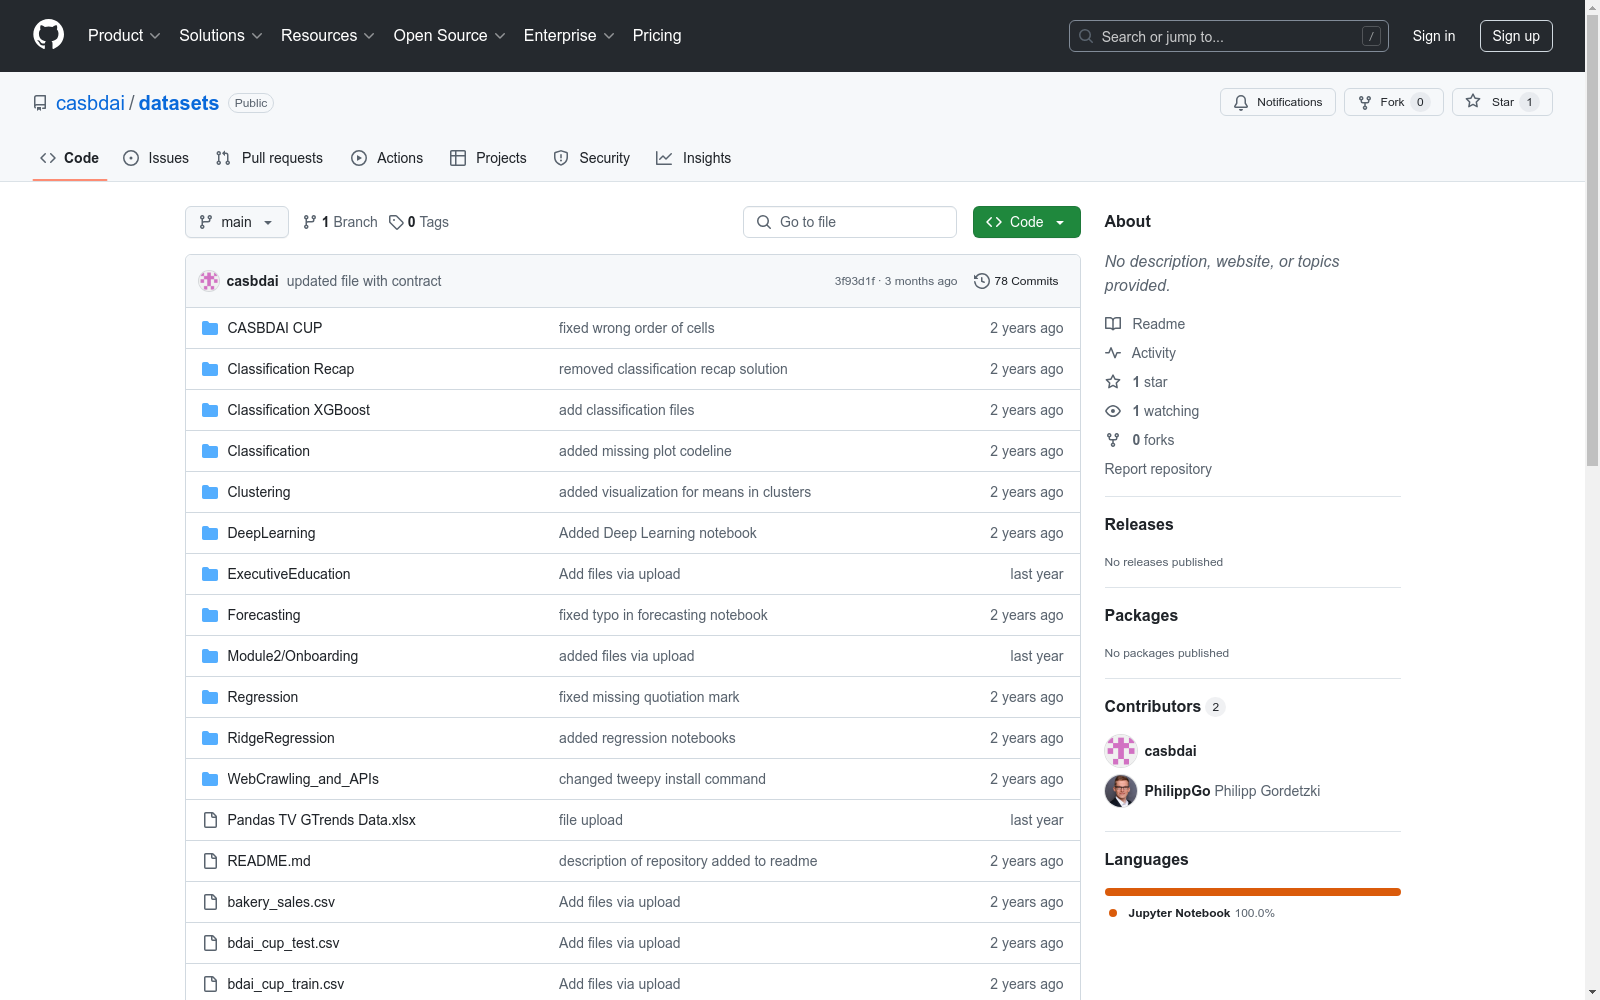
Task: Click the Notifications bell button
Action: [1277, 102]
